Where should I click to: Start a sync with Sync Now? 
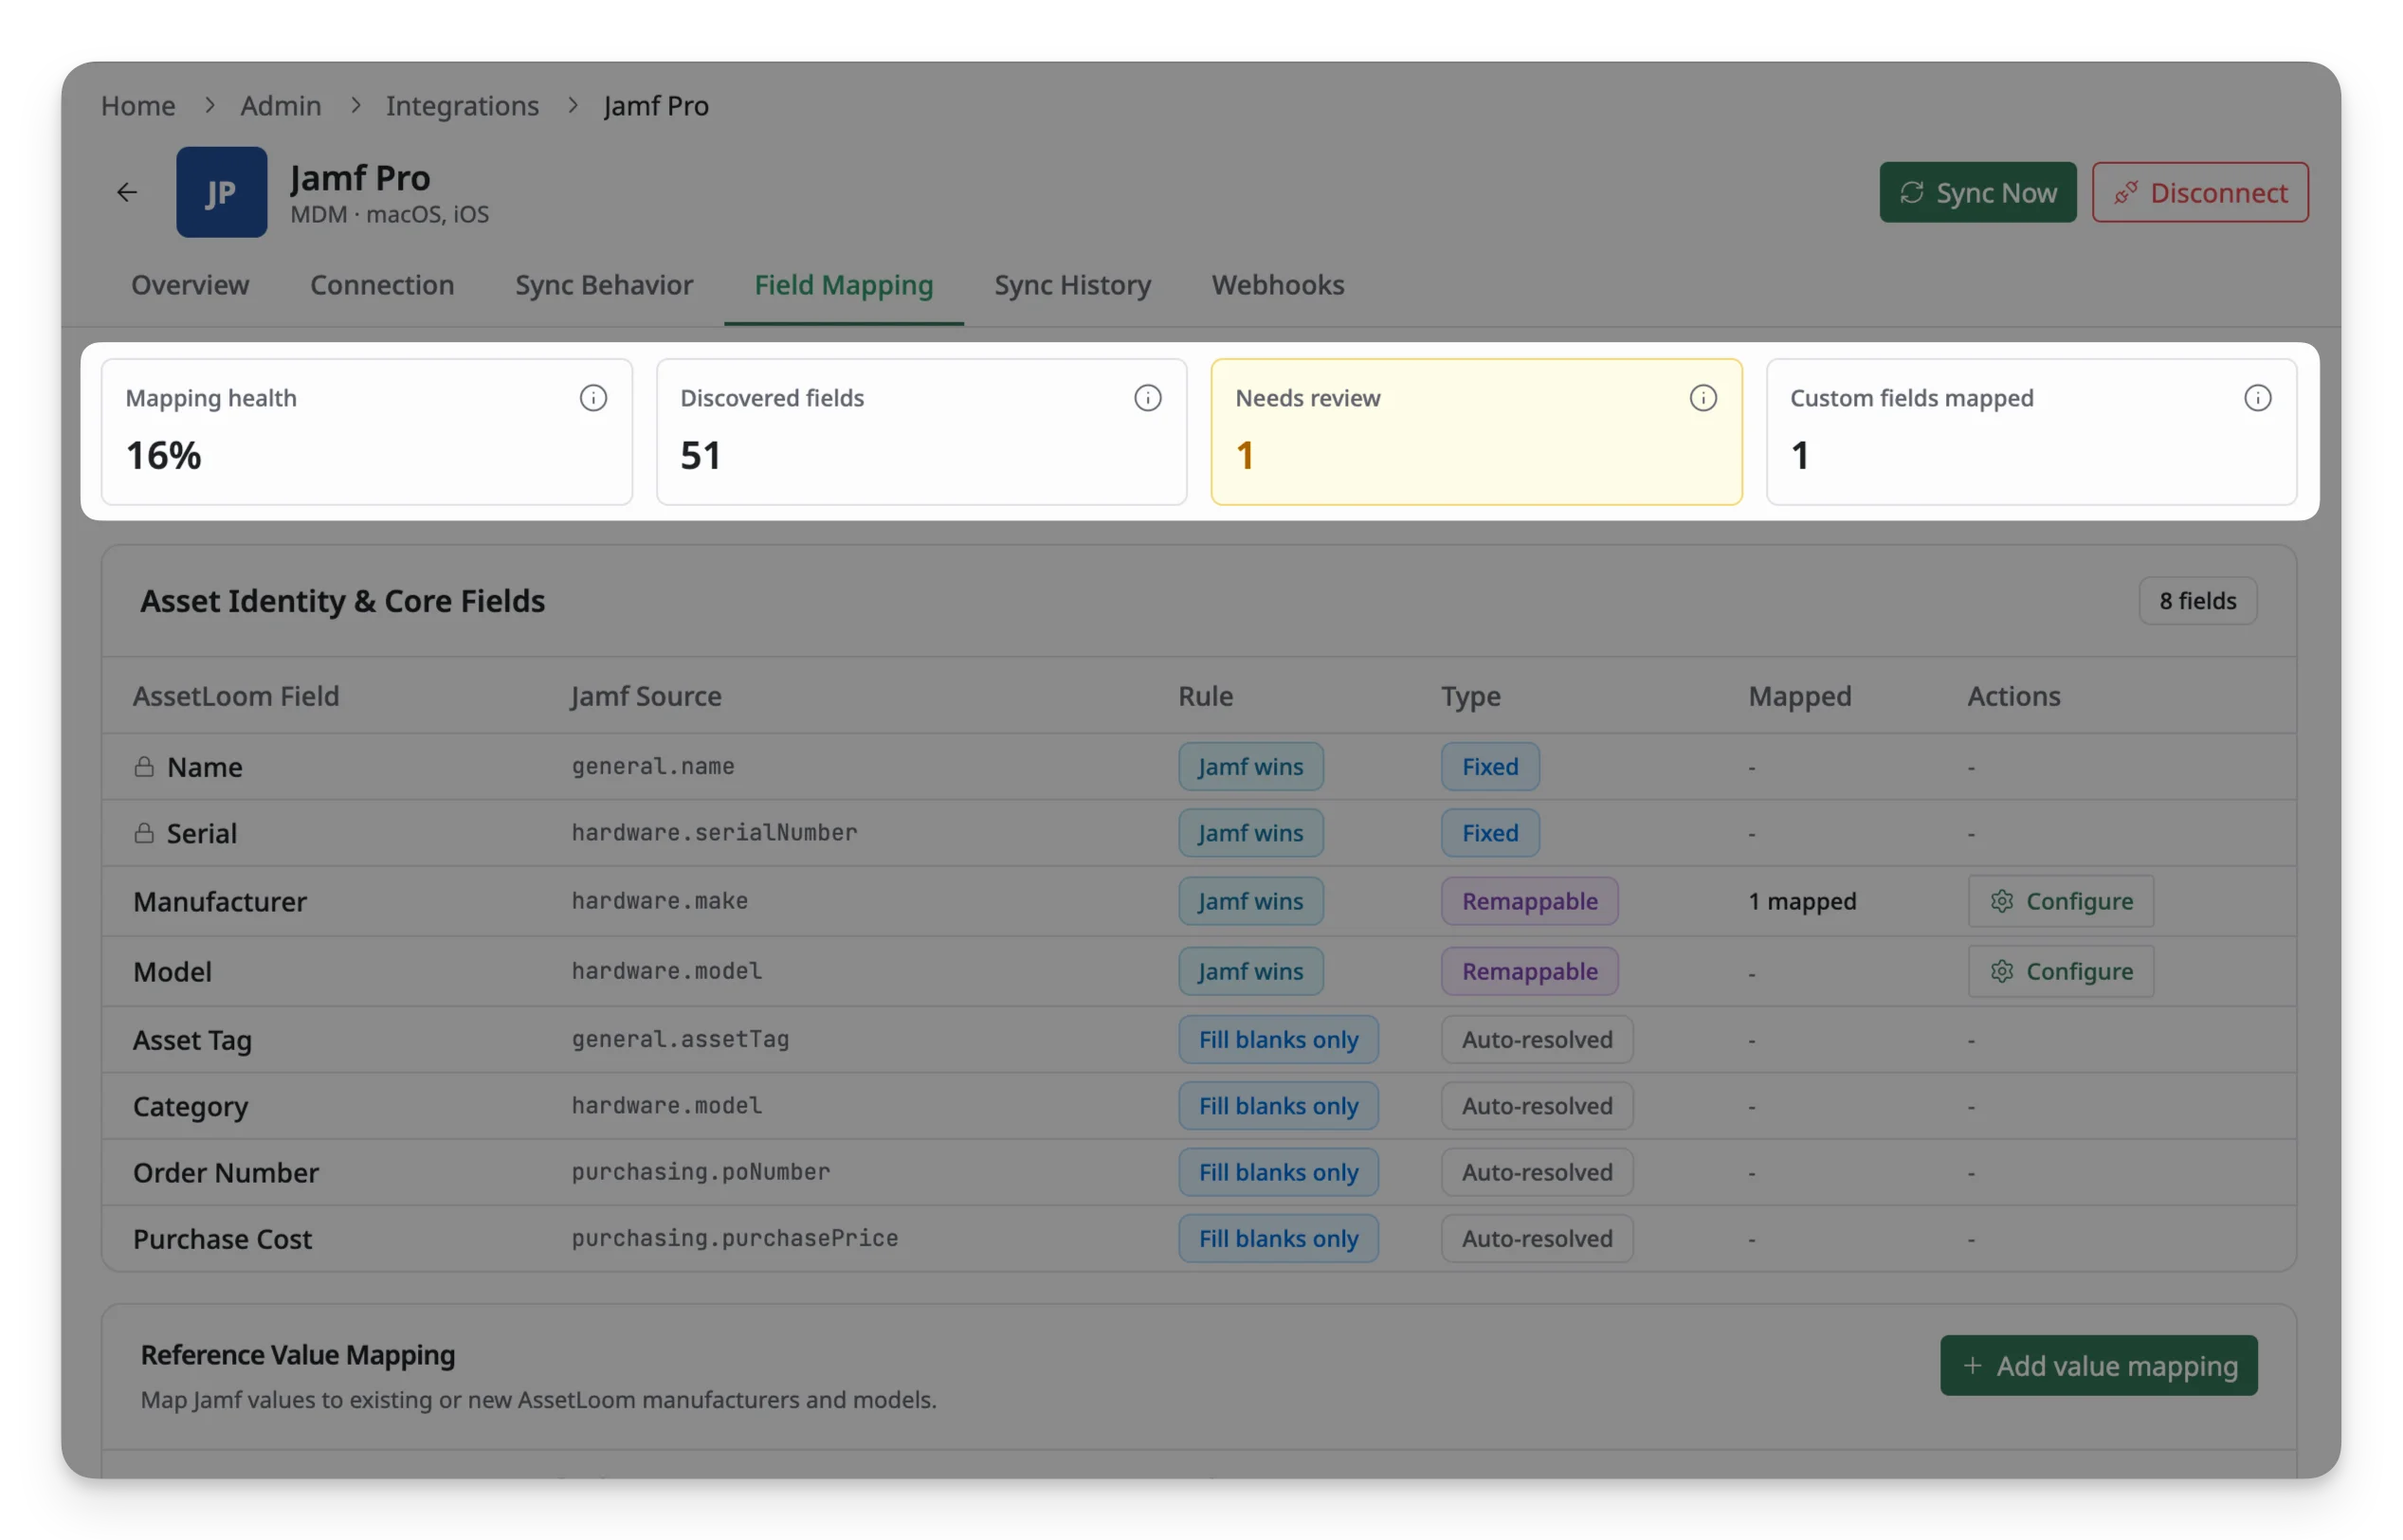tap(1976, 192)
